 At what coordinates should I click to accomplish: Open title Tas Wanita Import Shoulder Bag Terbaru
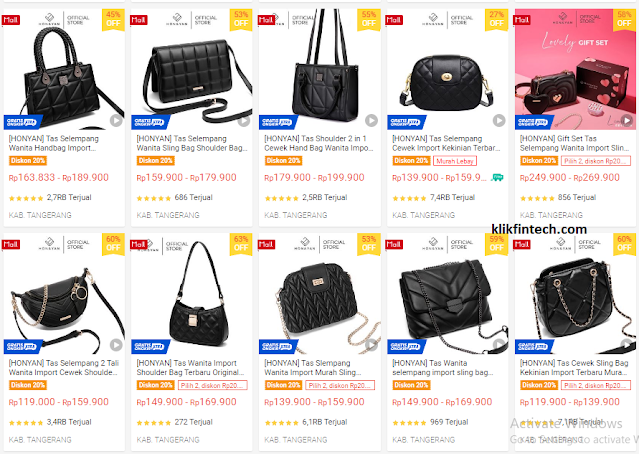coord(190,368)
